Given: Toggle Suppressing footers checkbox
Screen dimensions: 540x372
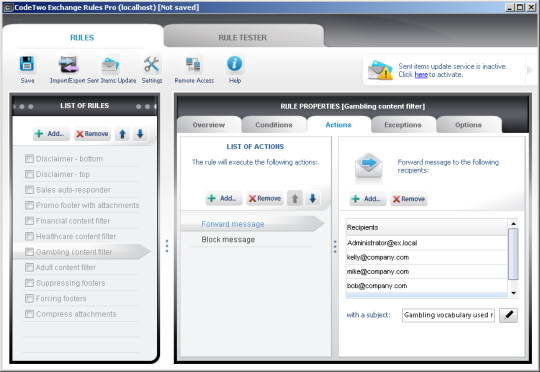Looking at the screenshot, I should pos(29,283).
